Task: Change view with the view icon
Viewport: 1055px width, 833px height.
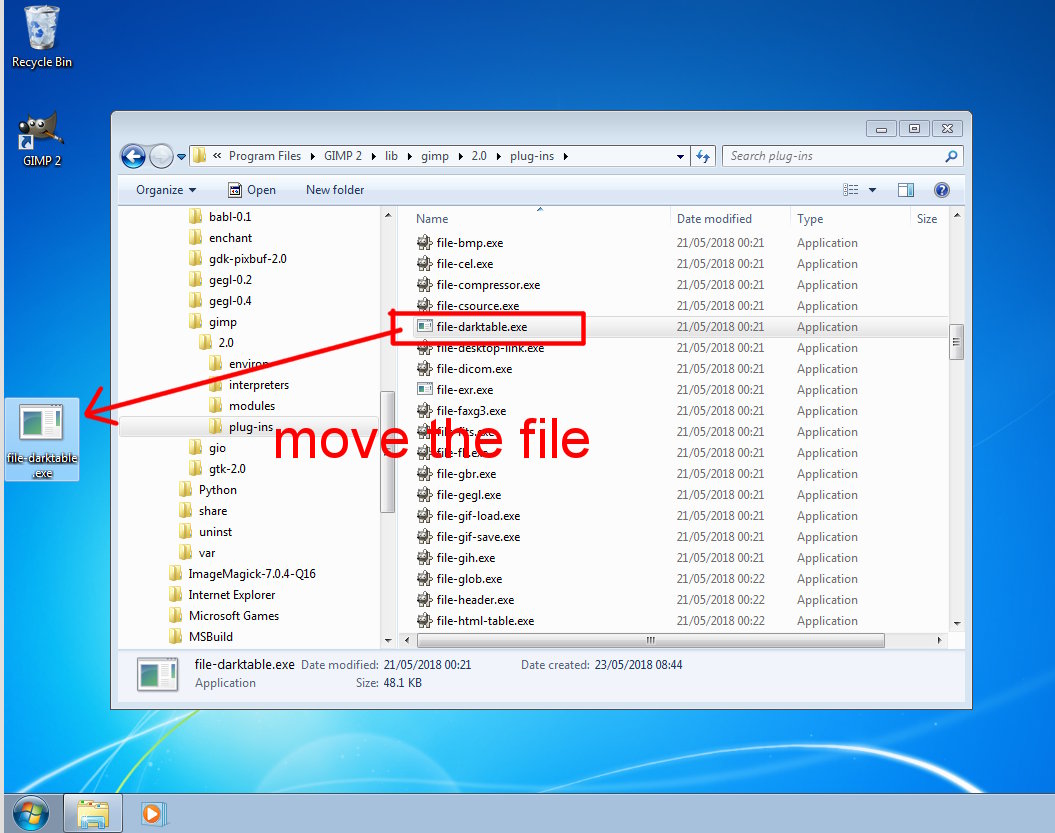Action: [x=850, y=190]
